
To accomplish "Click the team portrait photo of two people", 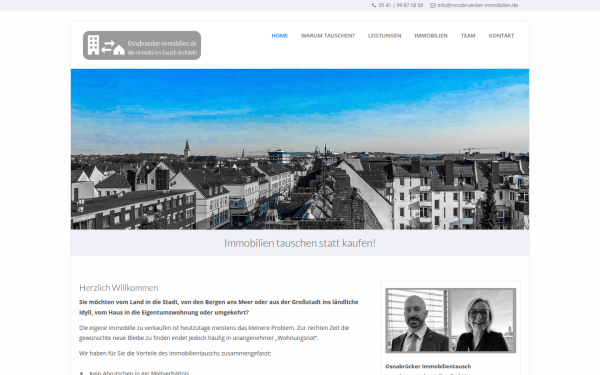I will pos(451,320).
